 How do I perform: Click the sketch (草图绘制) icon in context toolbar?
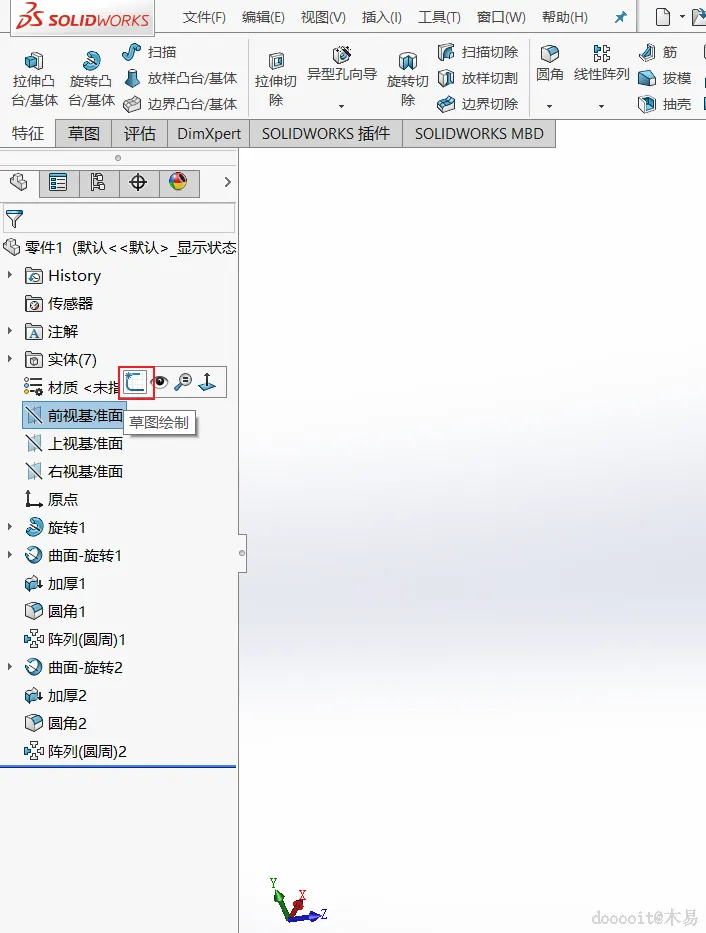click(x=136, y=382)
